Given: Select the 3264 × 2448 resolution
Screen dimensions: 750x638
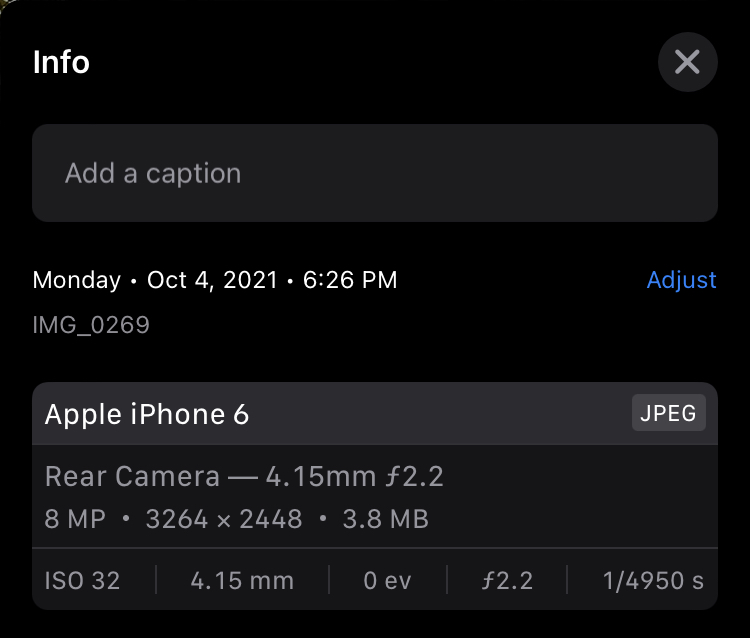Looking at the screenshot, I should click(x=223, y=519).
